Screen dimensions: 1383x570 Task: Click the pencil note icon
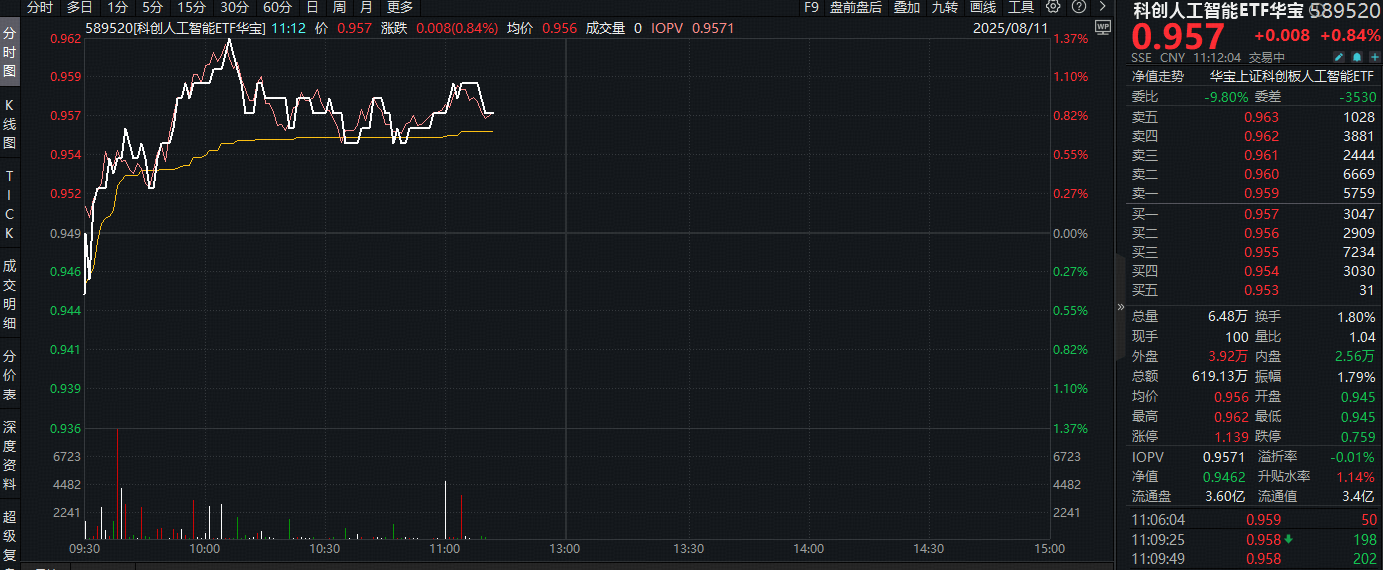coord(1339,58)
